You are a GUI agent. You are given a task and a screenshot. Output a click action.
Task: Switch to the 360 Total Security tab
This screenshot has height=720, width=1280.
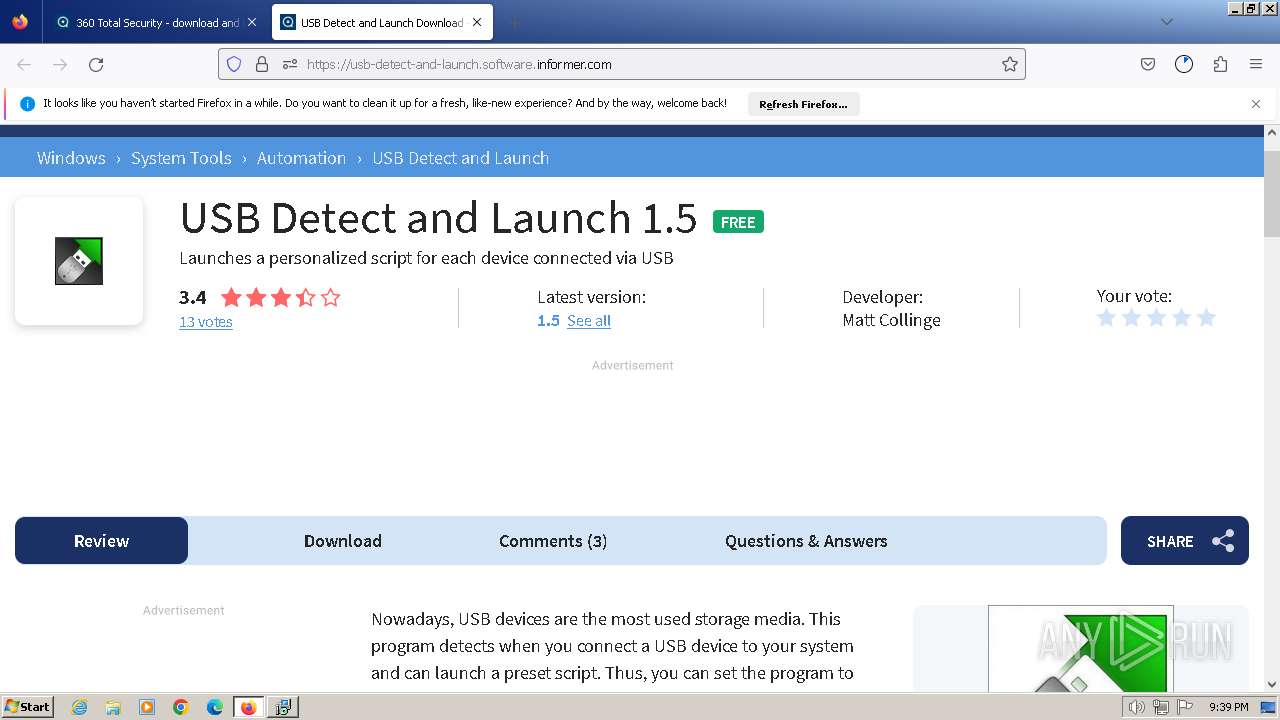[x=156, y=22]
